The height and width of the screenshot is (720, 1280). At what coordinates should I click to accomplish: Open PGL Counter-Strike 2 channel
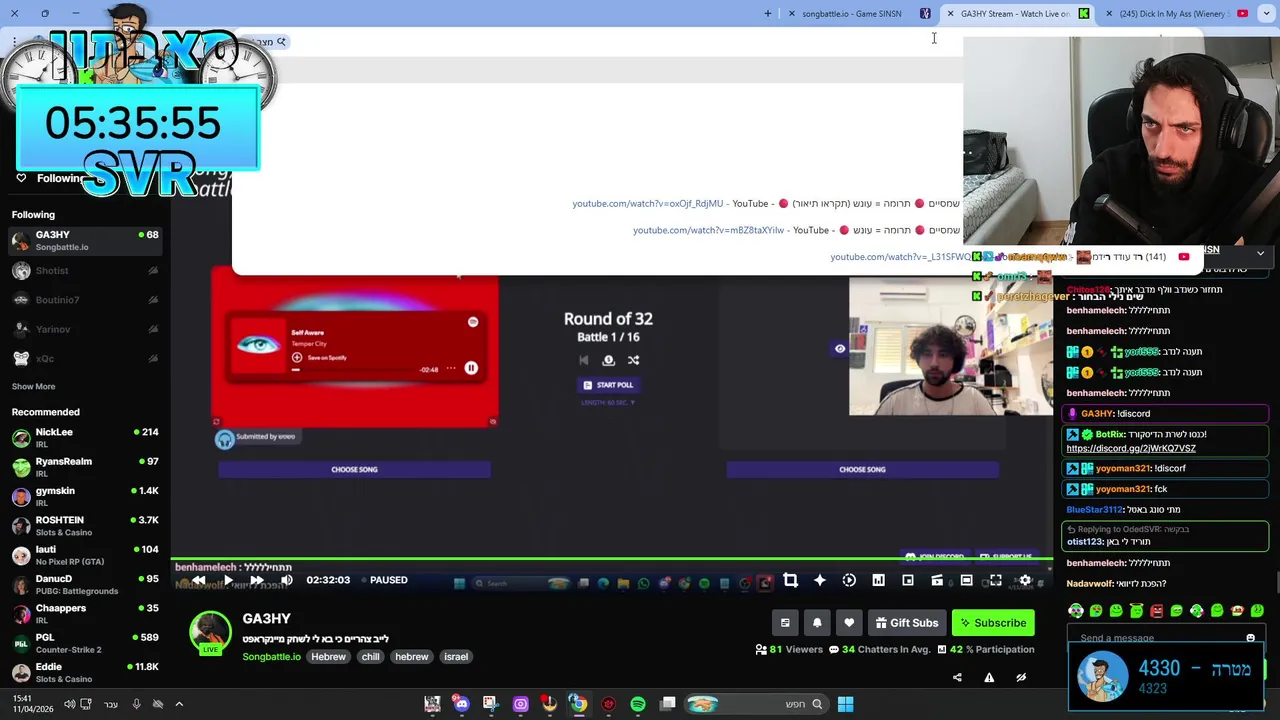tap(85, 643)
